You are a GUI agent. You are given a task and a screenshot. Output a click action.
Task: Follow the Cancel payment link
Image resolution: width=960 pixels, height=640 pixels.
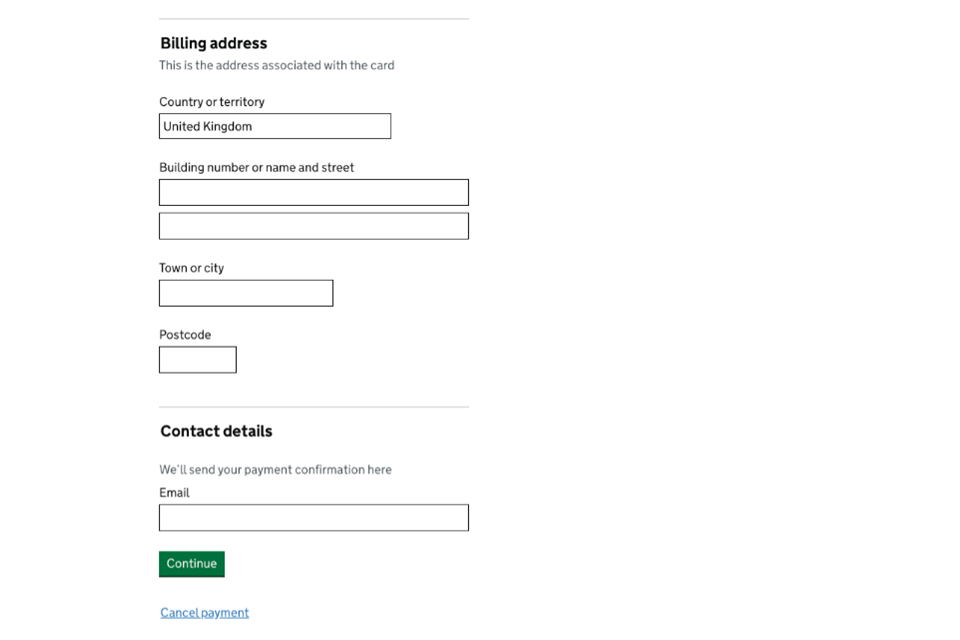click(x=204, y=613)
